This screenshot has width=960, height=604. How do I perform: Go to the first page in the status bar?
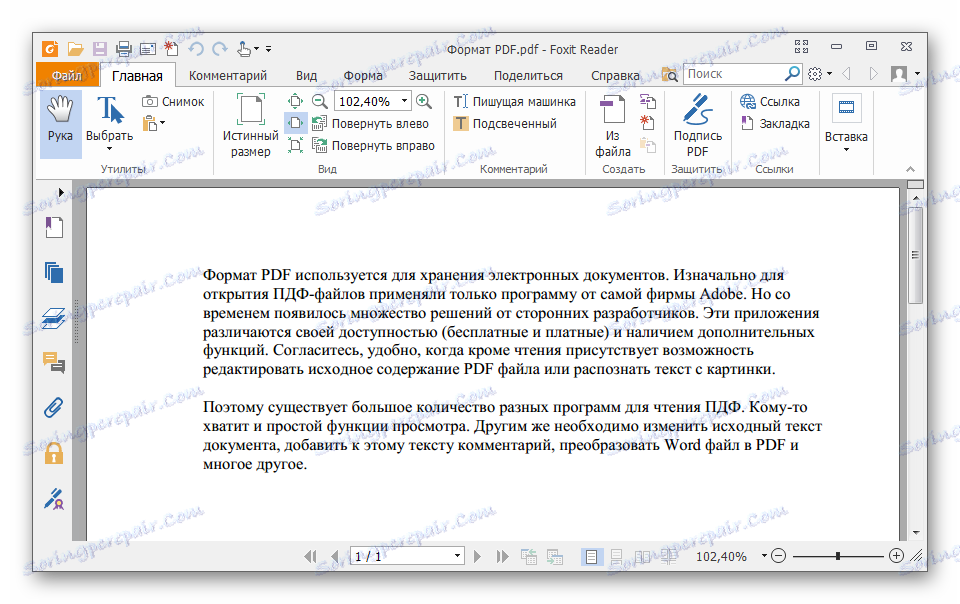tap(310, 556)
